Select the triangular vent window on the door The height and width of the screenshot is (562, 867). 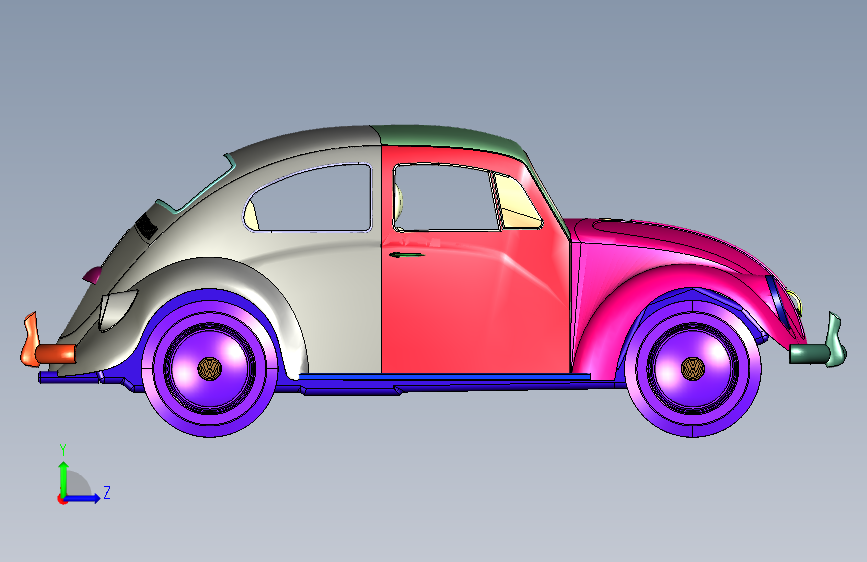point(517,203)
